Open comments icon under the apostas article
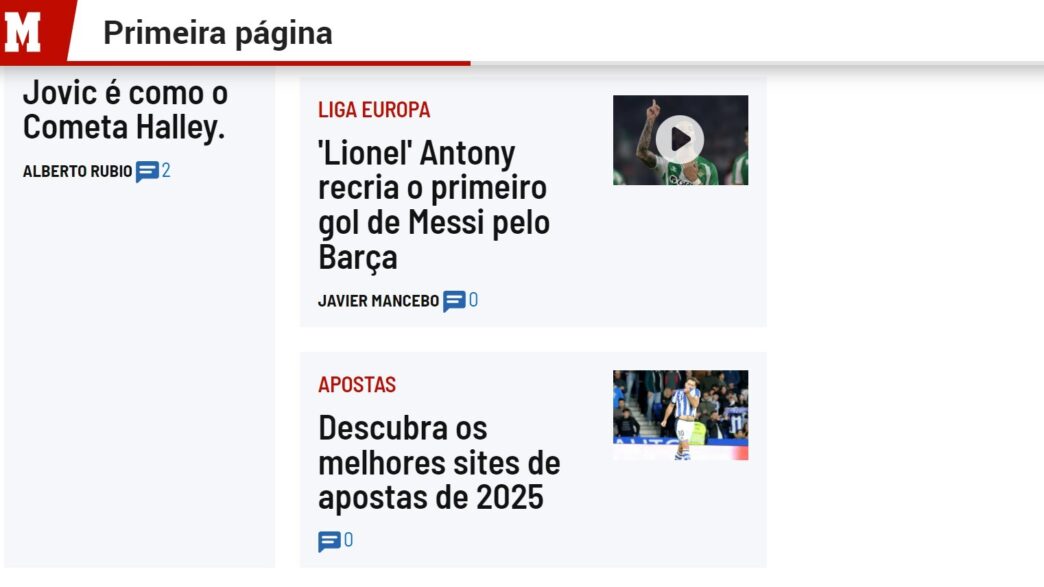Screen dimensions: 1044x587 (329, 542)
